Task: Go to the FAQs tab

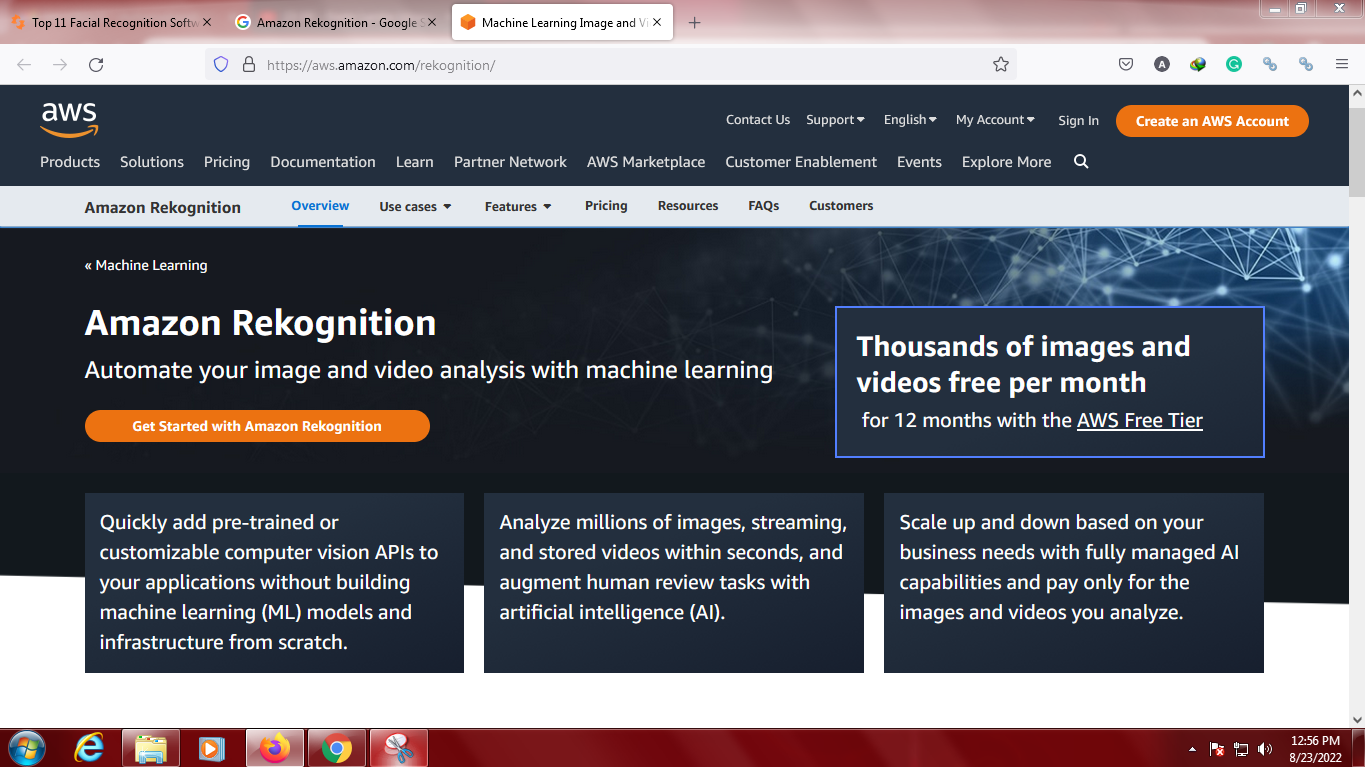Action: pyautogui.click(x=764, y=206)
